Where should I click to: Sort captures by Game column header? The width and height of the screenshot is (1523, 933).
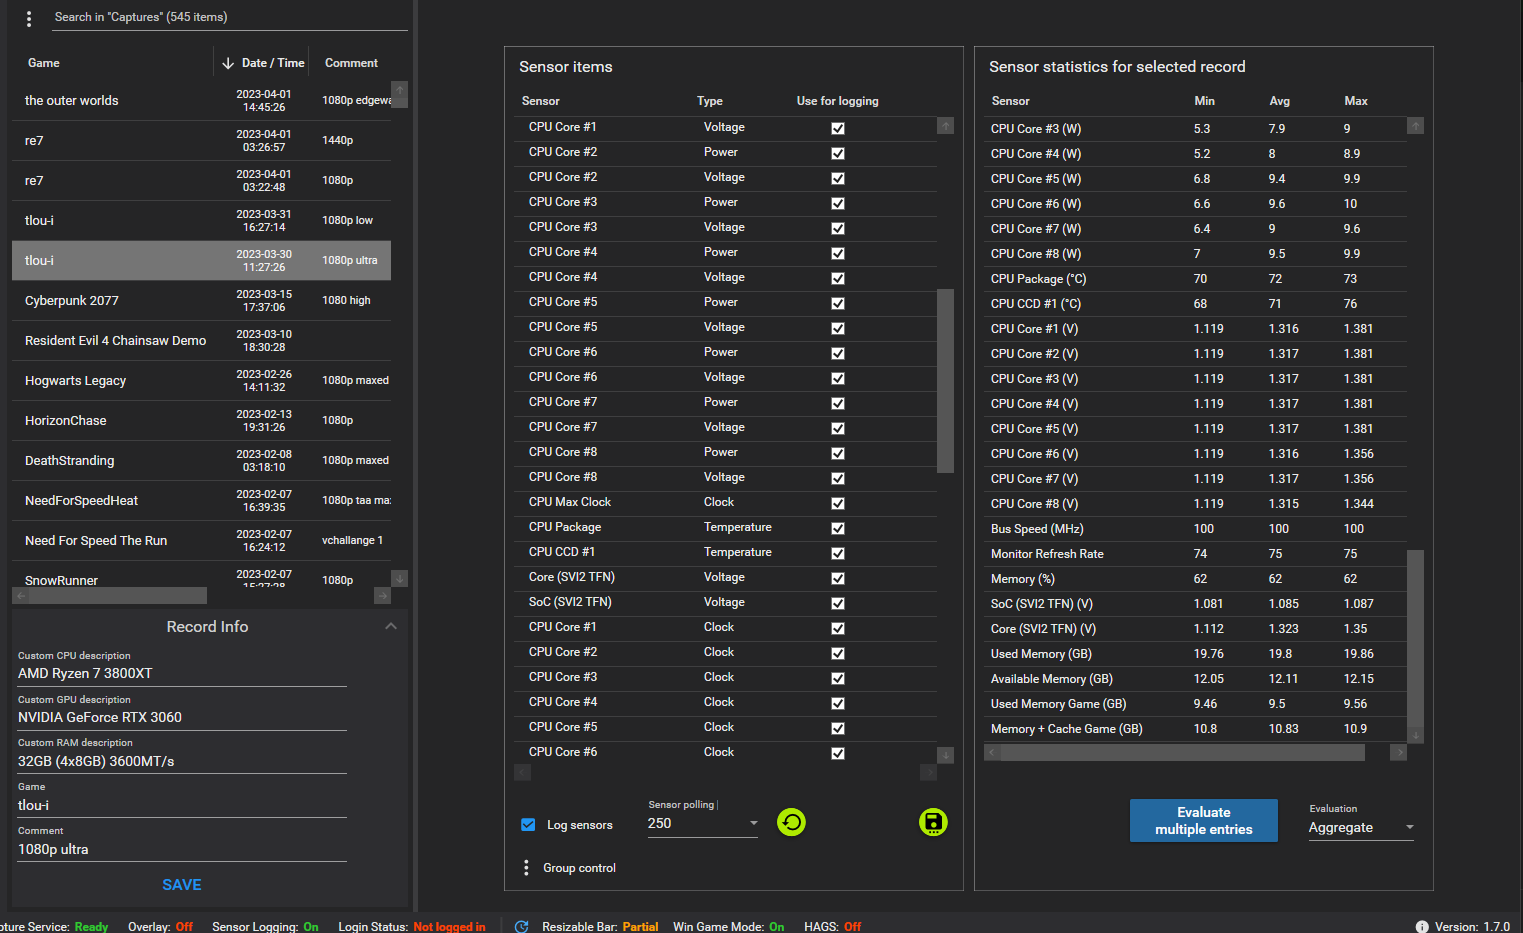click(44, 63)
